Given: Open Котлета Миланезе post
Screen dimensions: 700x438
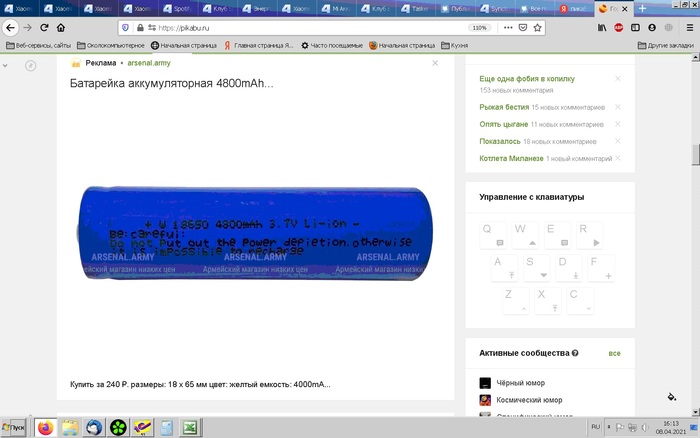Looking at the screenshot, I should [511, 158].
